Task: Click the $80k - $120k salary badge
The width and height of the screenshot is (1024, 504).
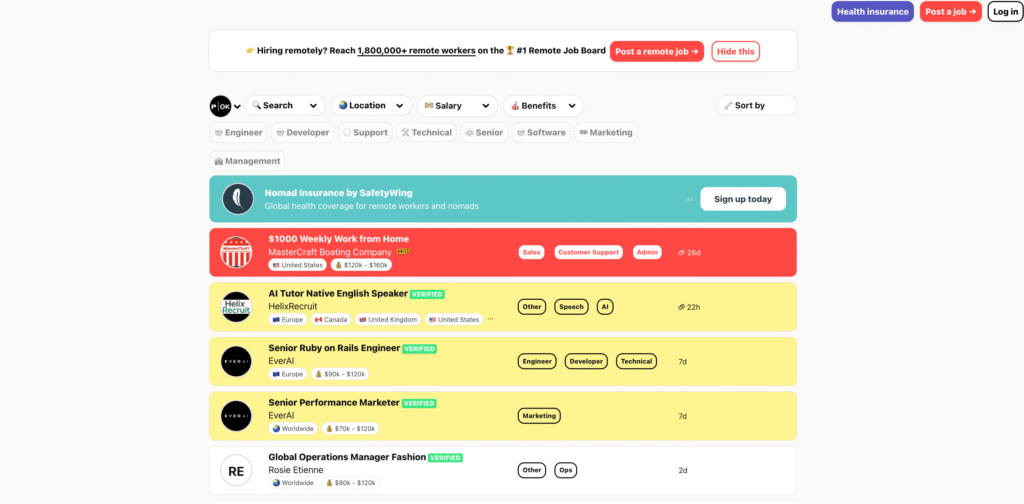Action: (x=350, y=484)
